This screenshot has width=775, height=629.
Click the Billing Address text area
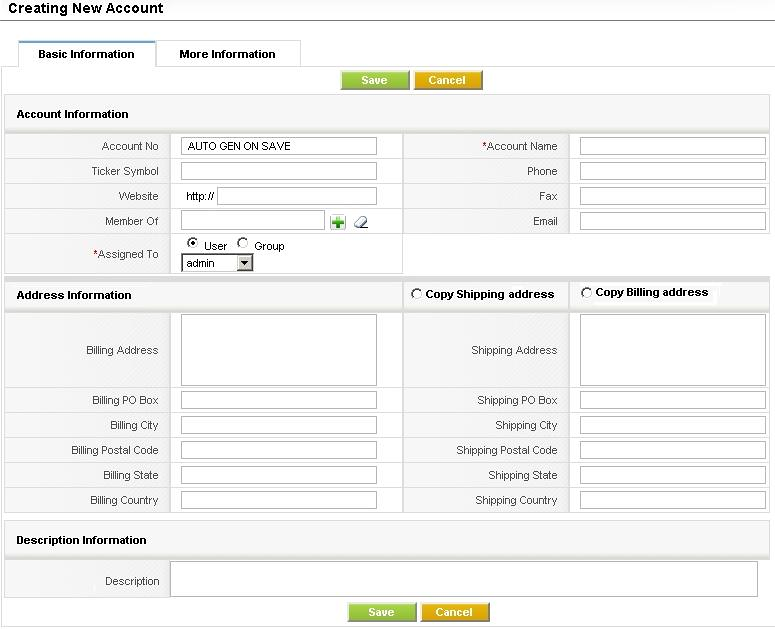click(x=279, y=350)
